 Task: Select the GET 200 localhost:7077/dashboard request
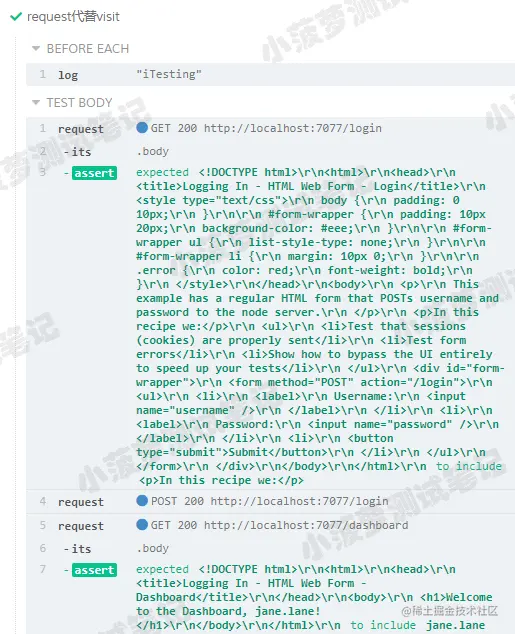tap(270, 525)
